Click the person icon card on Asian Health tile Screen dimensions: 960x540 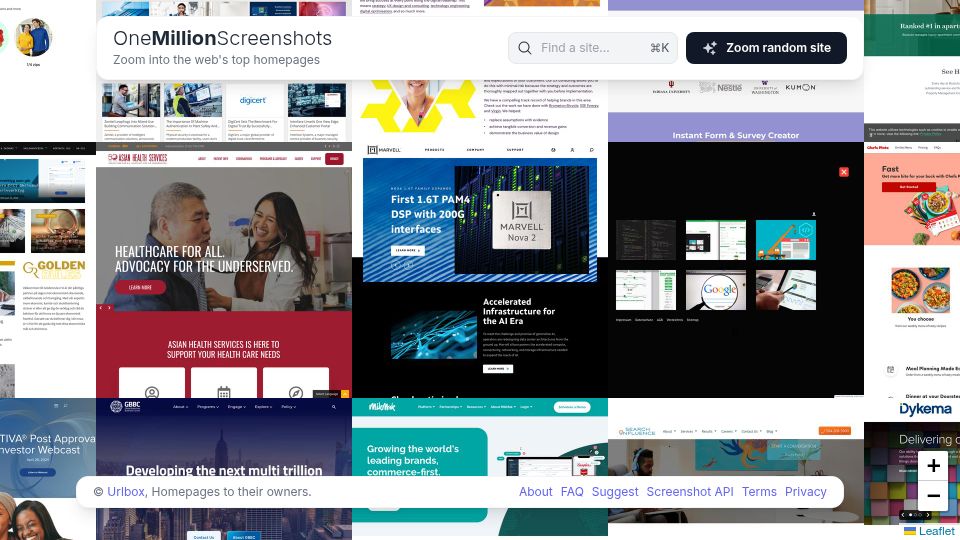pyautogui.click(x=152, y=383)
